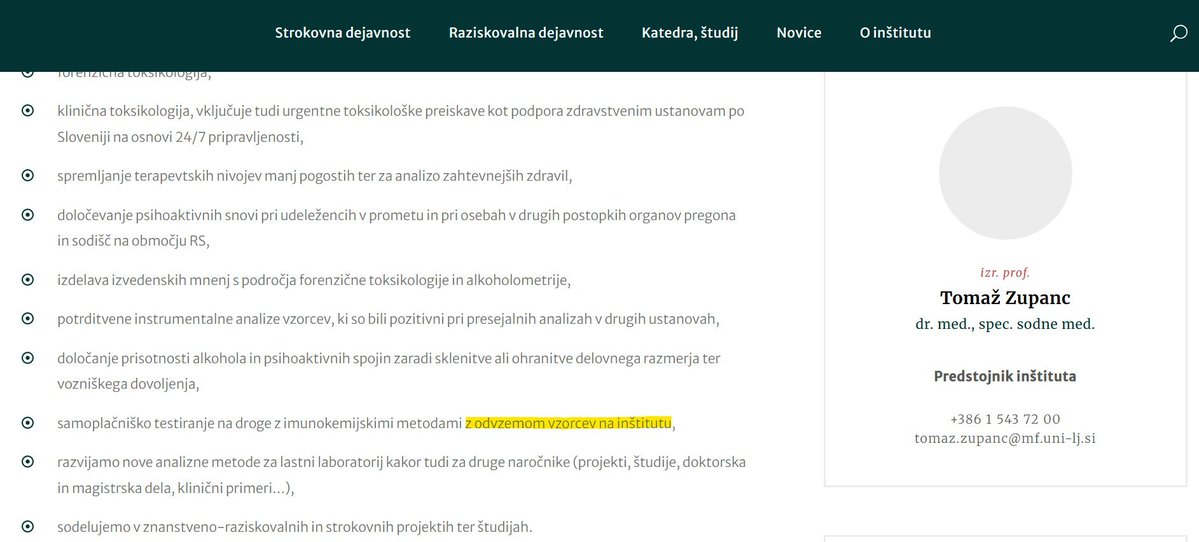Open Katedra, študij menu
The image size is (1199, 542).
tap(690, 33)
